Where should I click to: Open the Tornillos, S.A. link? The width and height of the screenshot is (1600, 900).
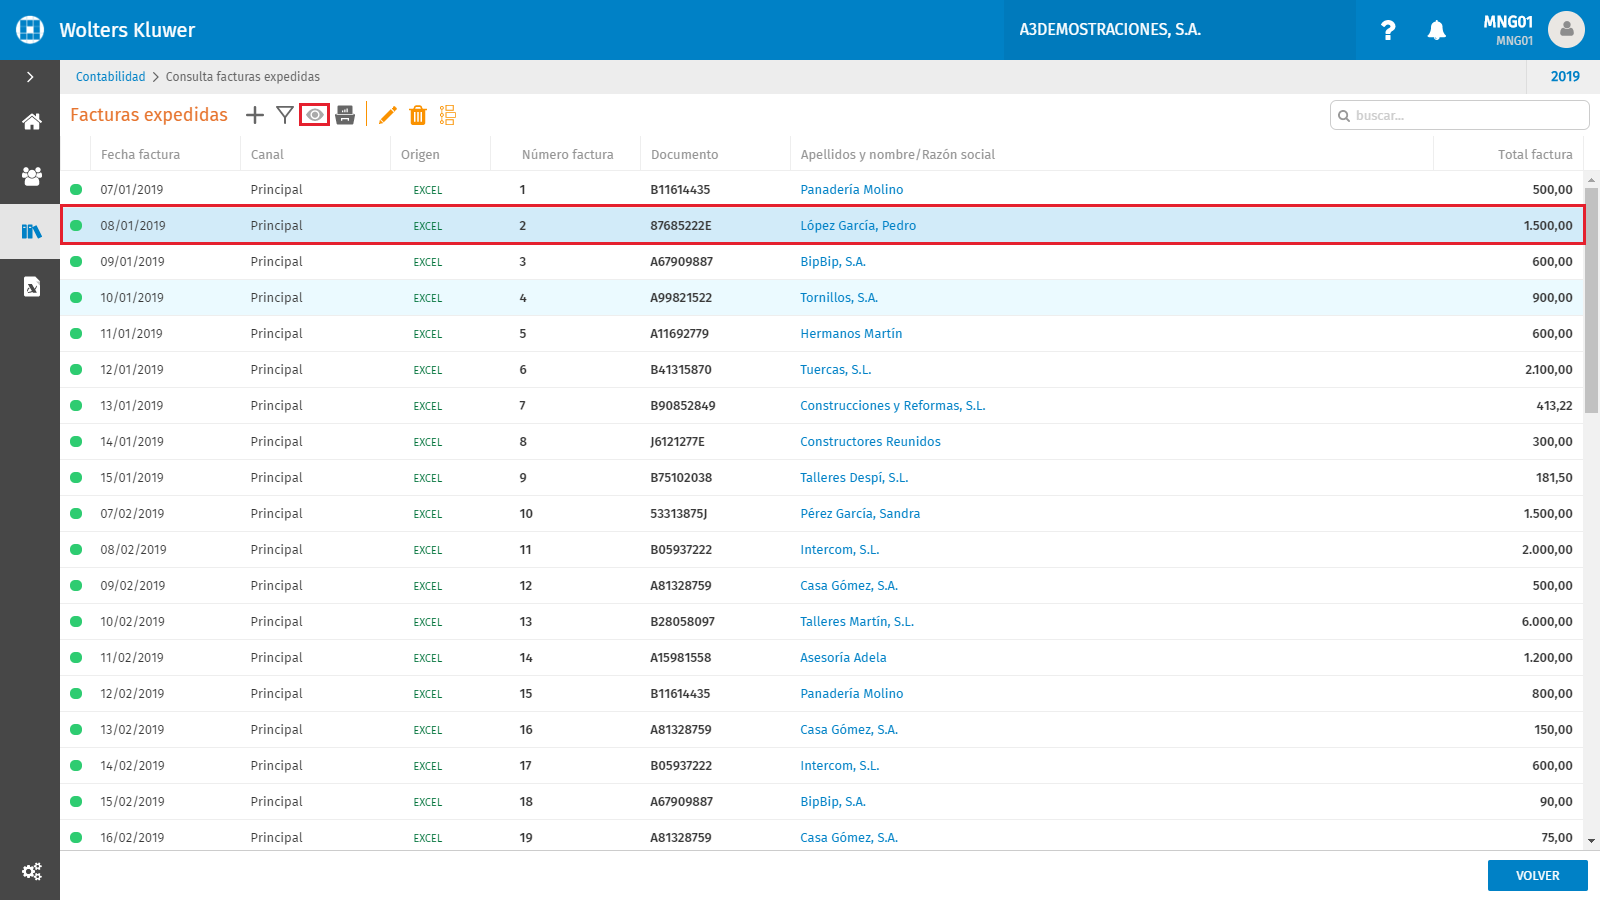point(839,297)
